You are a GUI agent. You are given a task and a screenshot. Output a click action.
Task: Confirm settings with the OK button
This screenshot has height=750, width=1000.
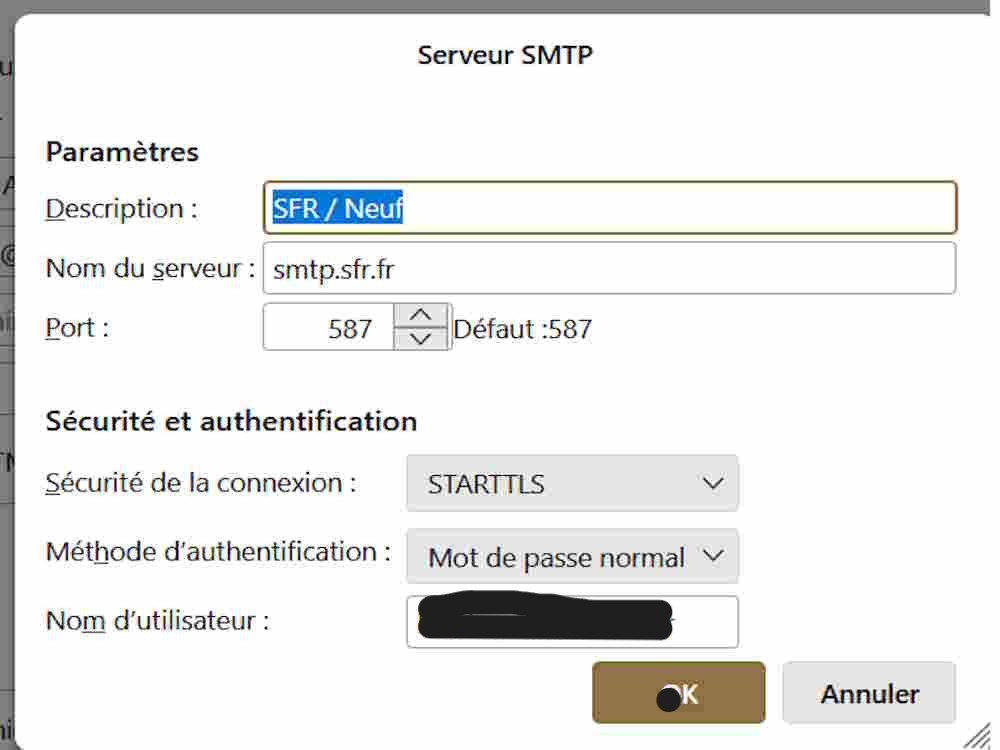(678, 693)
